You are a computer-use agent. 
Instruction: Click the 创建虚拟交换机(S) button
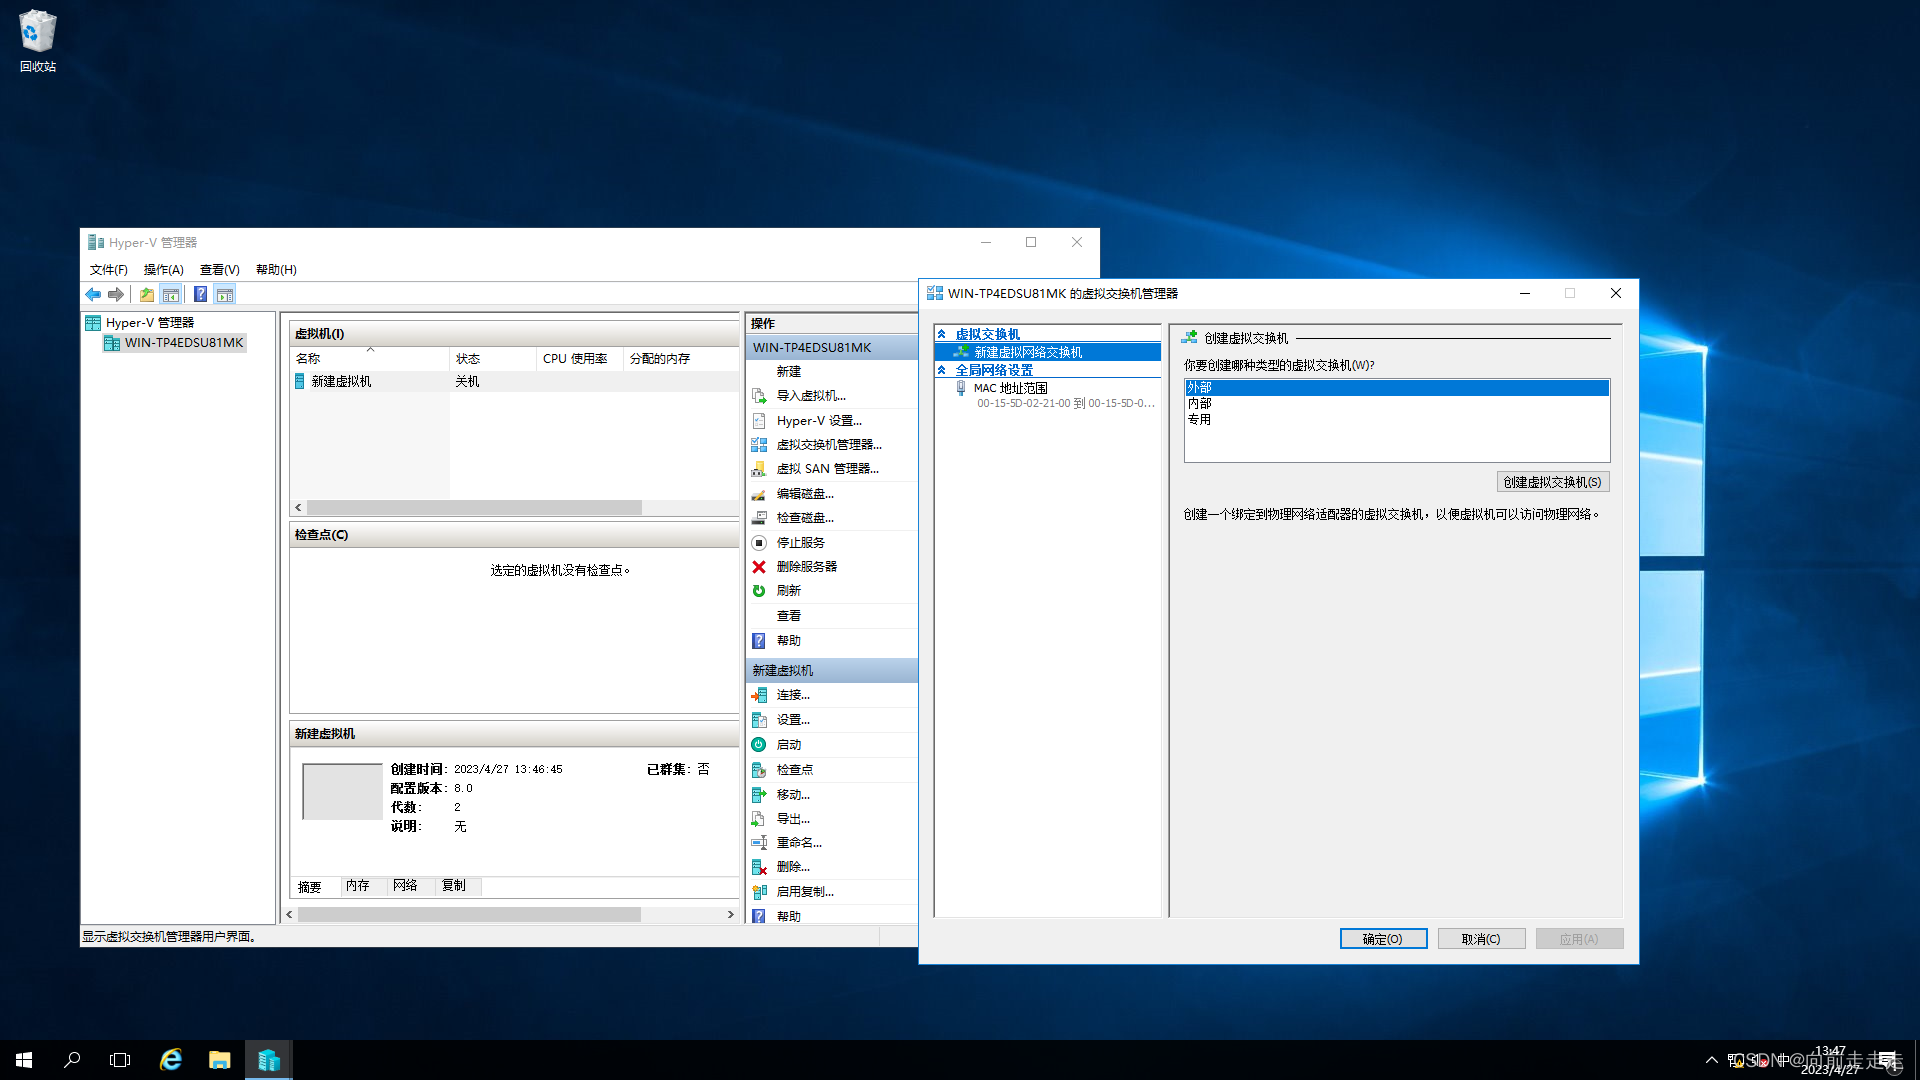click(x=1552, y=482)
